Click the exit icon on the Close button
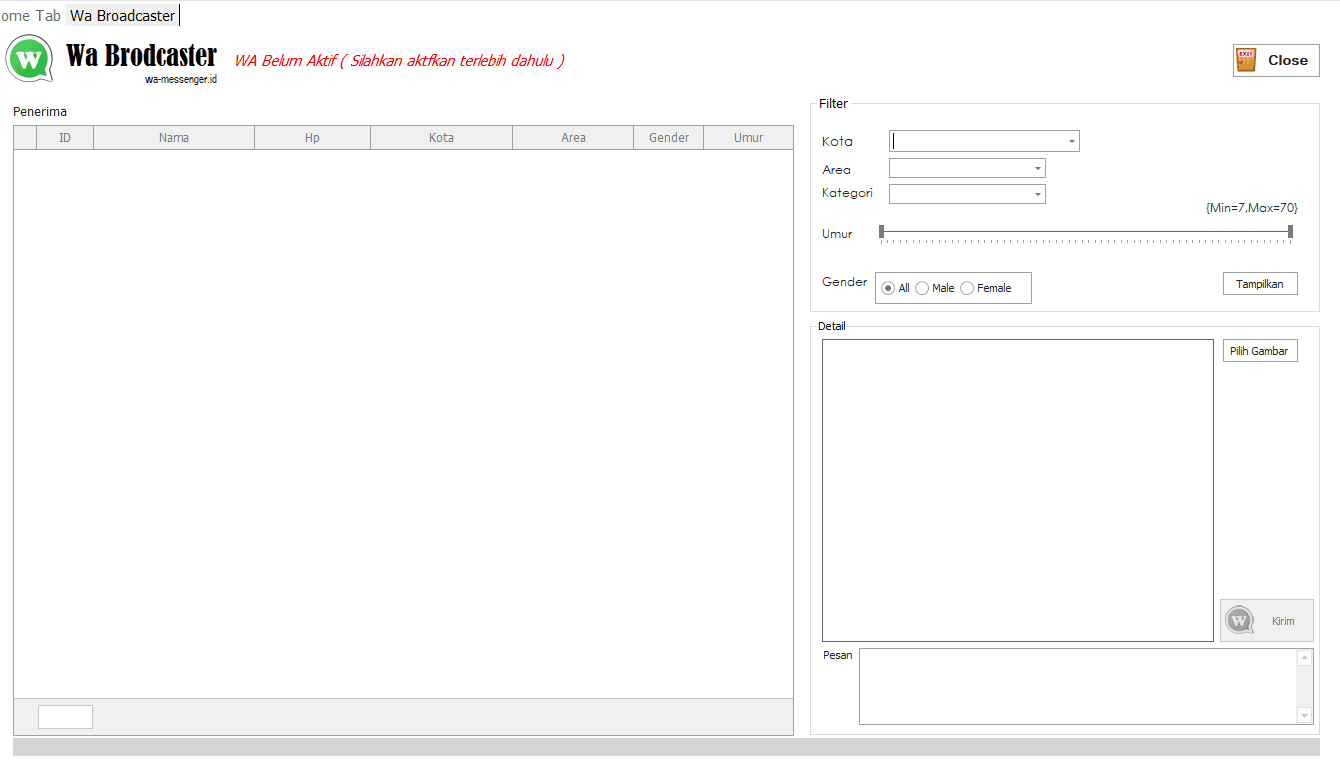This screenshot has width=1340, height=761. [1246, 60]
